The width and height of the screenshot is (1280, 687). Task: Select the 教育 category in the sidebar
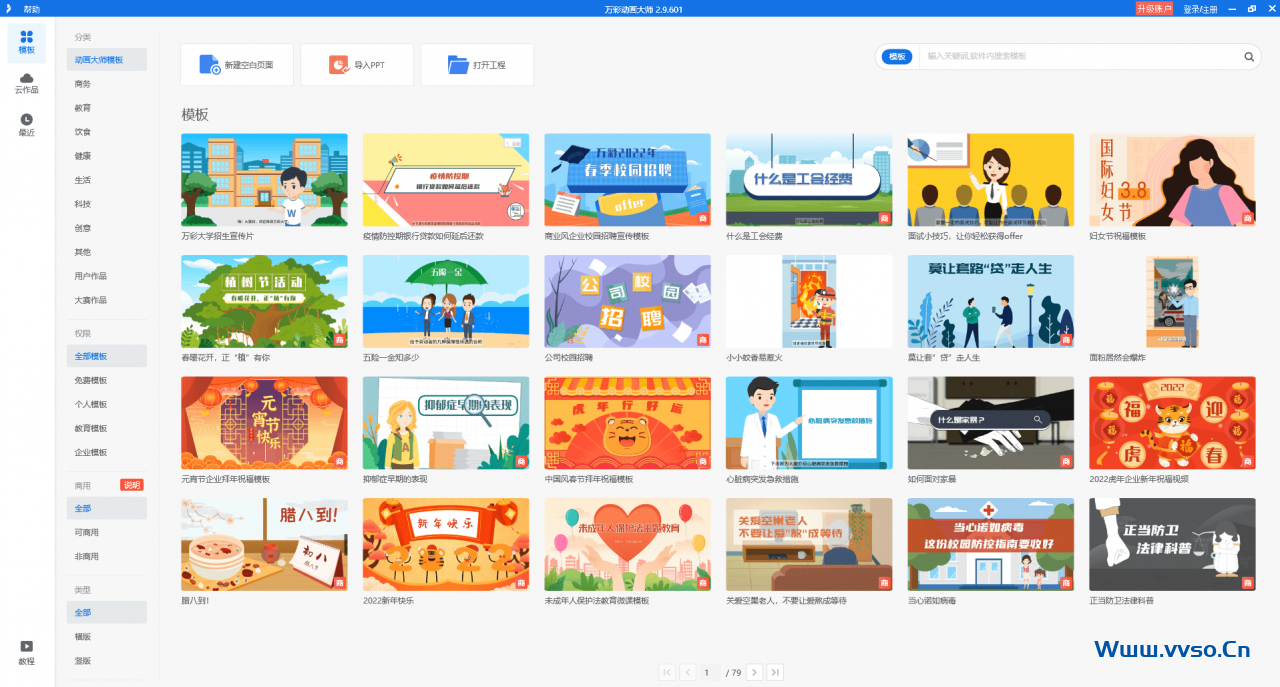83,108
